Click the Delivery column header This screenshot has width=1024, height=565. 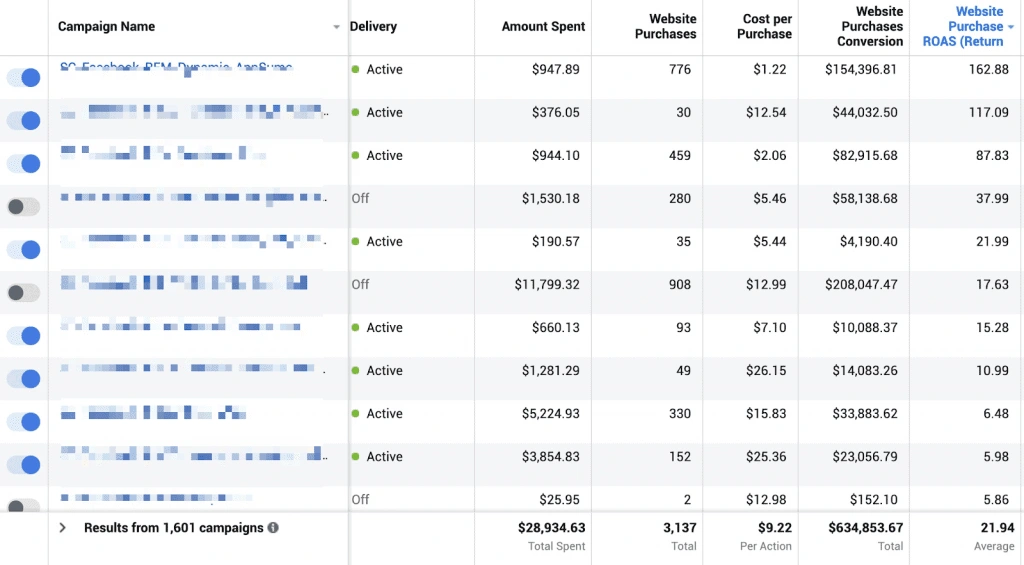pyautogui.click(x=373, y=27)
